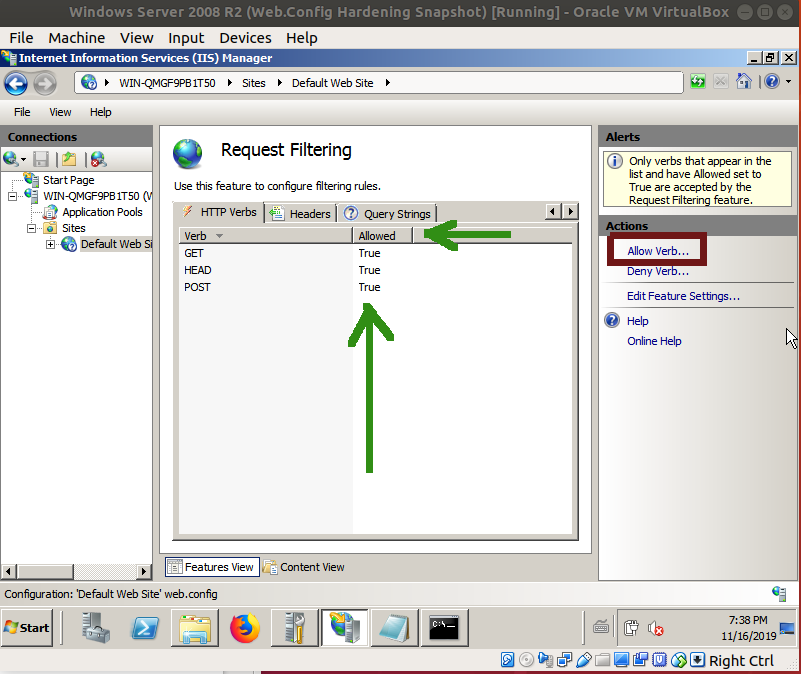Image resolution: width=801 pixels, height=674 pixels.
Task: Open the Notepad taskbar icon
Action: [x=394, y=628]
